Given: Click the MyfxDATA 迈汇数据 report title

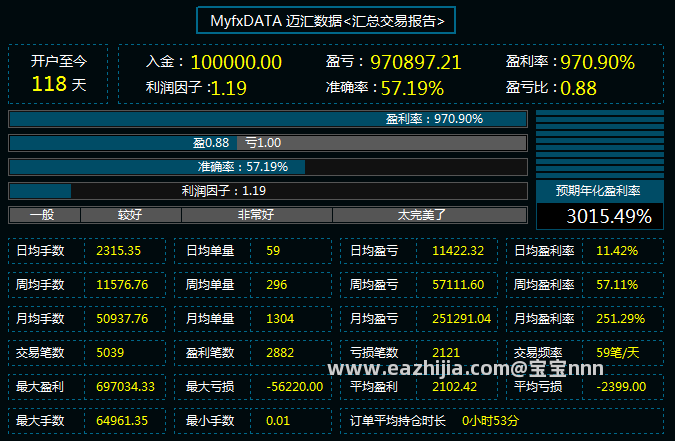Looking at the screenshot, I should click(x=326, y=20).
